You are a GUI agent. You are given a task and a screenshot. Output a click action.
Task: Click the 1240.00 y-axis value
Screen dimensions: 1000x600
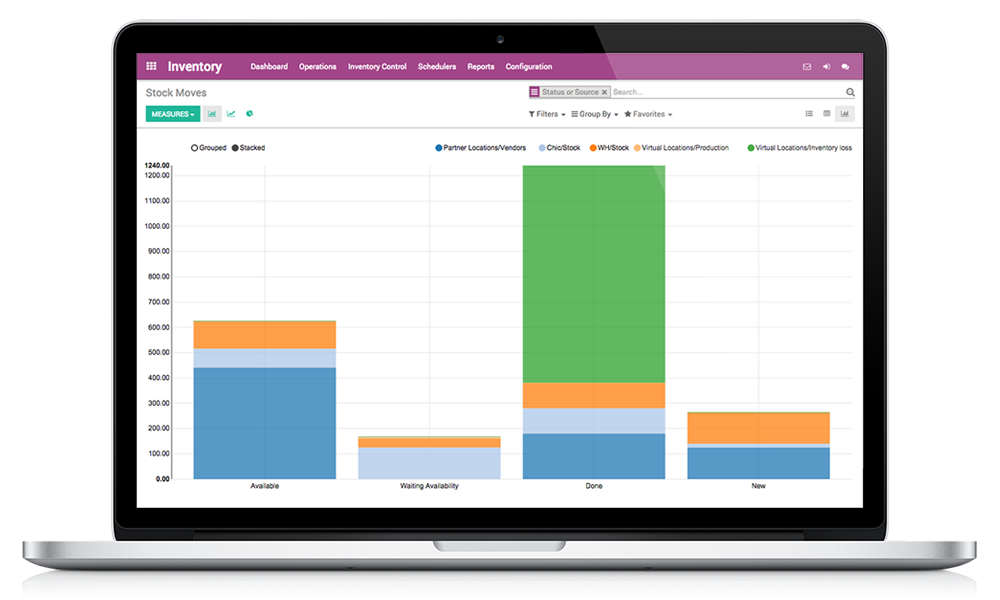[x=157, y=165]
